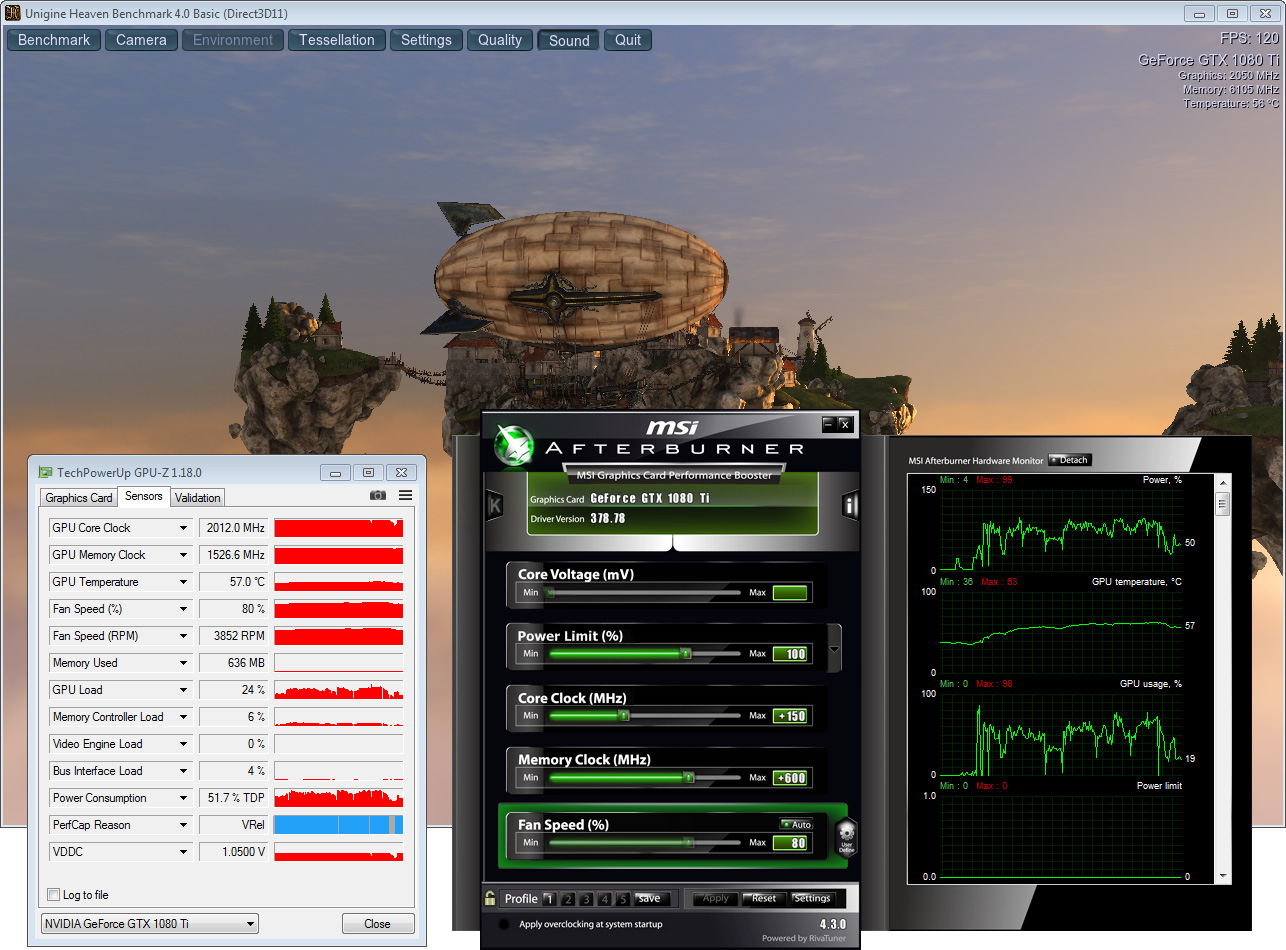
Task: Click the GPU-Z title bar icon
Action: pyautogui.click(x=44, y=472)
